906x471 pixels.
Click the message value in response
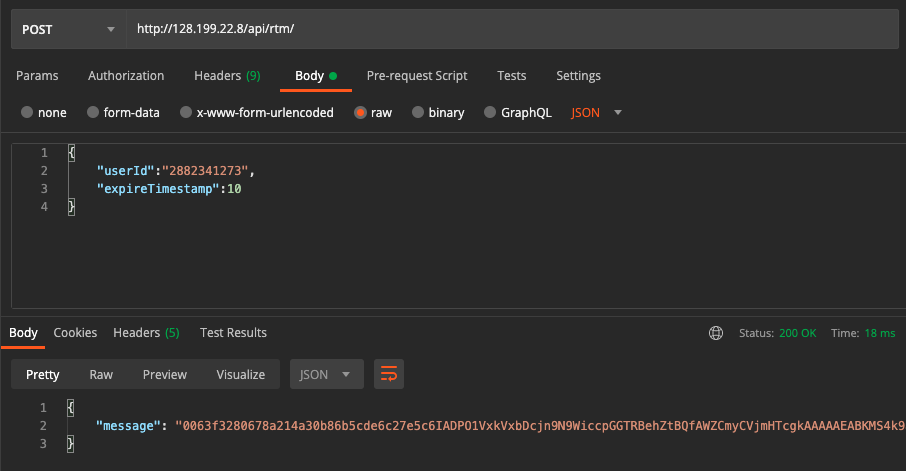point(540,426)
